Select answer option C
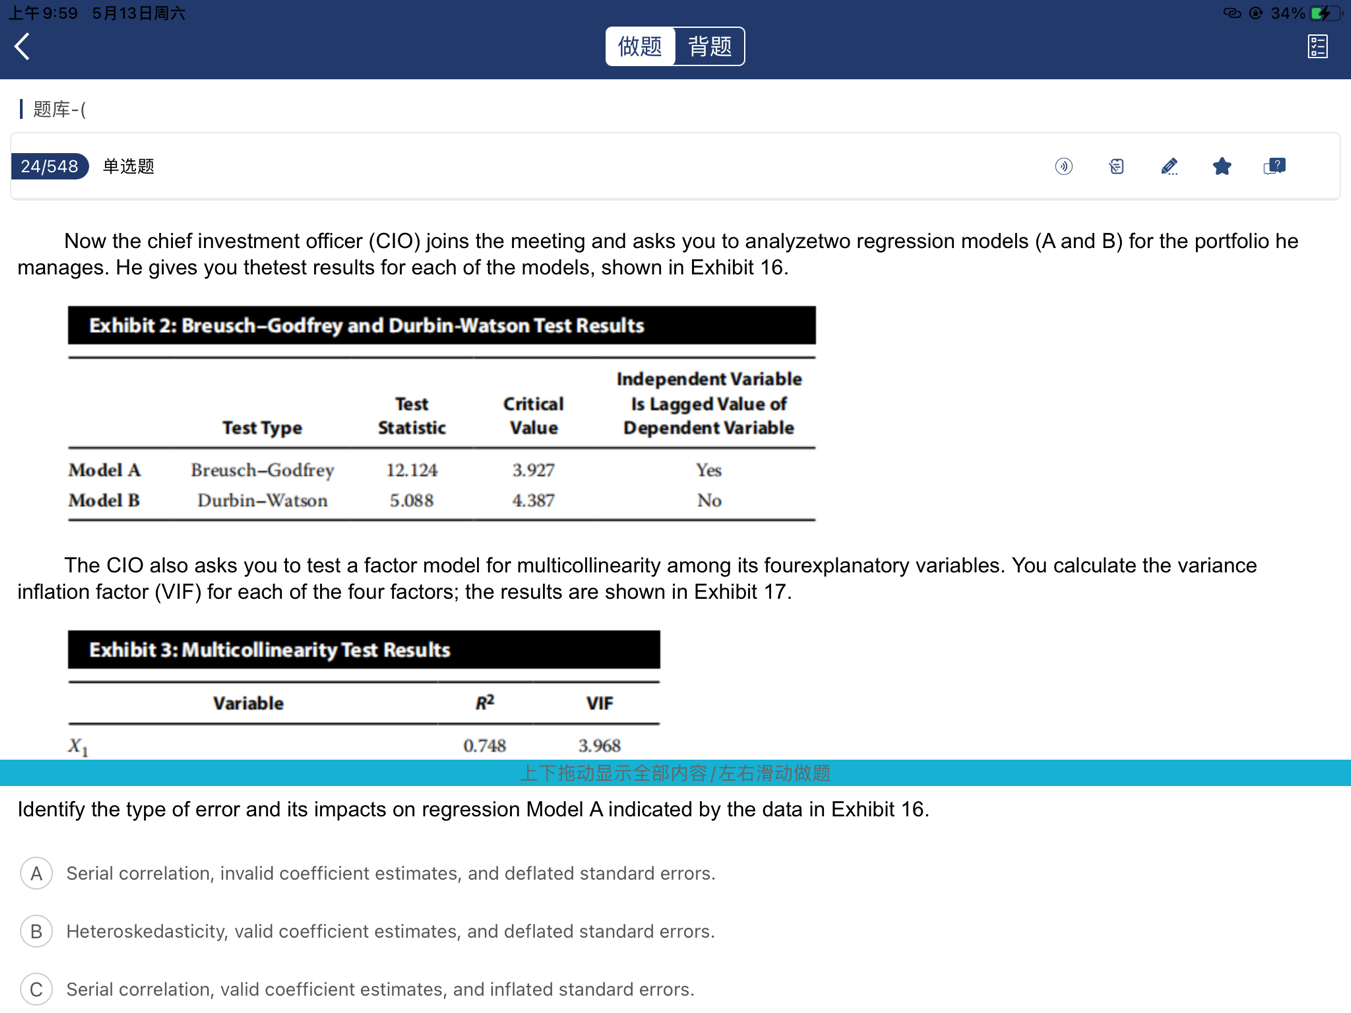The image size is (1351, 1013). [36, 989]
